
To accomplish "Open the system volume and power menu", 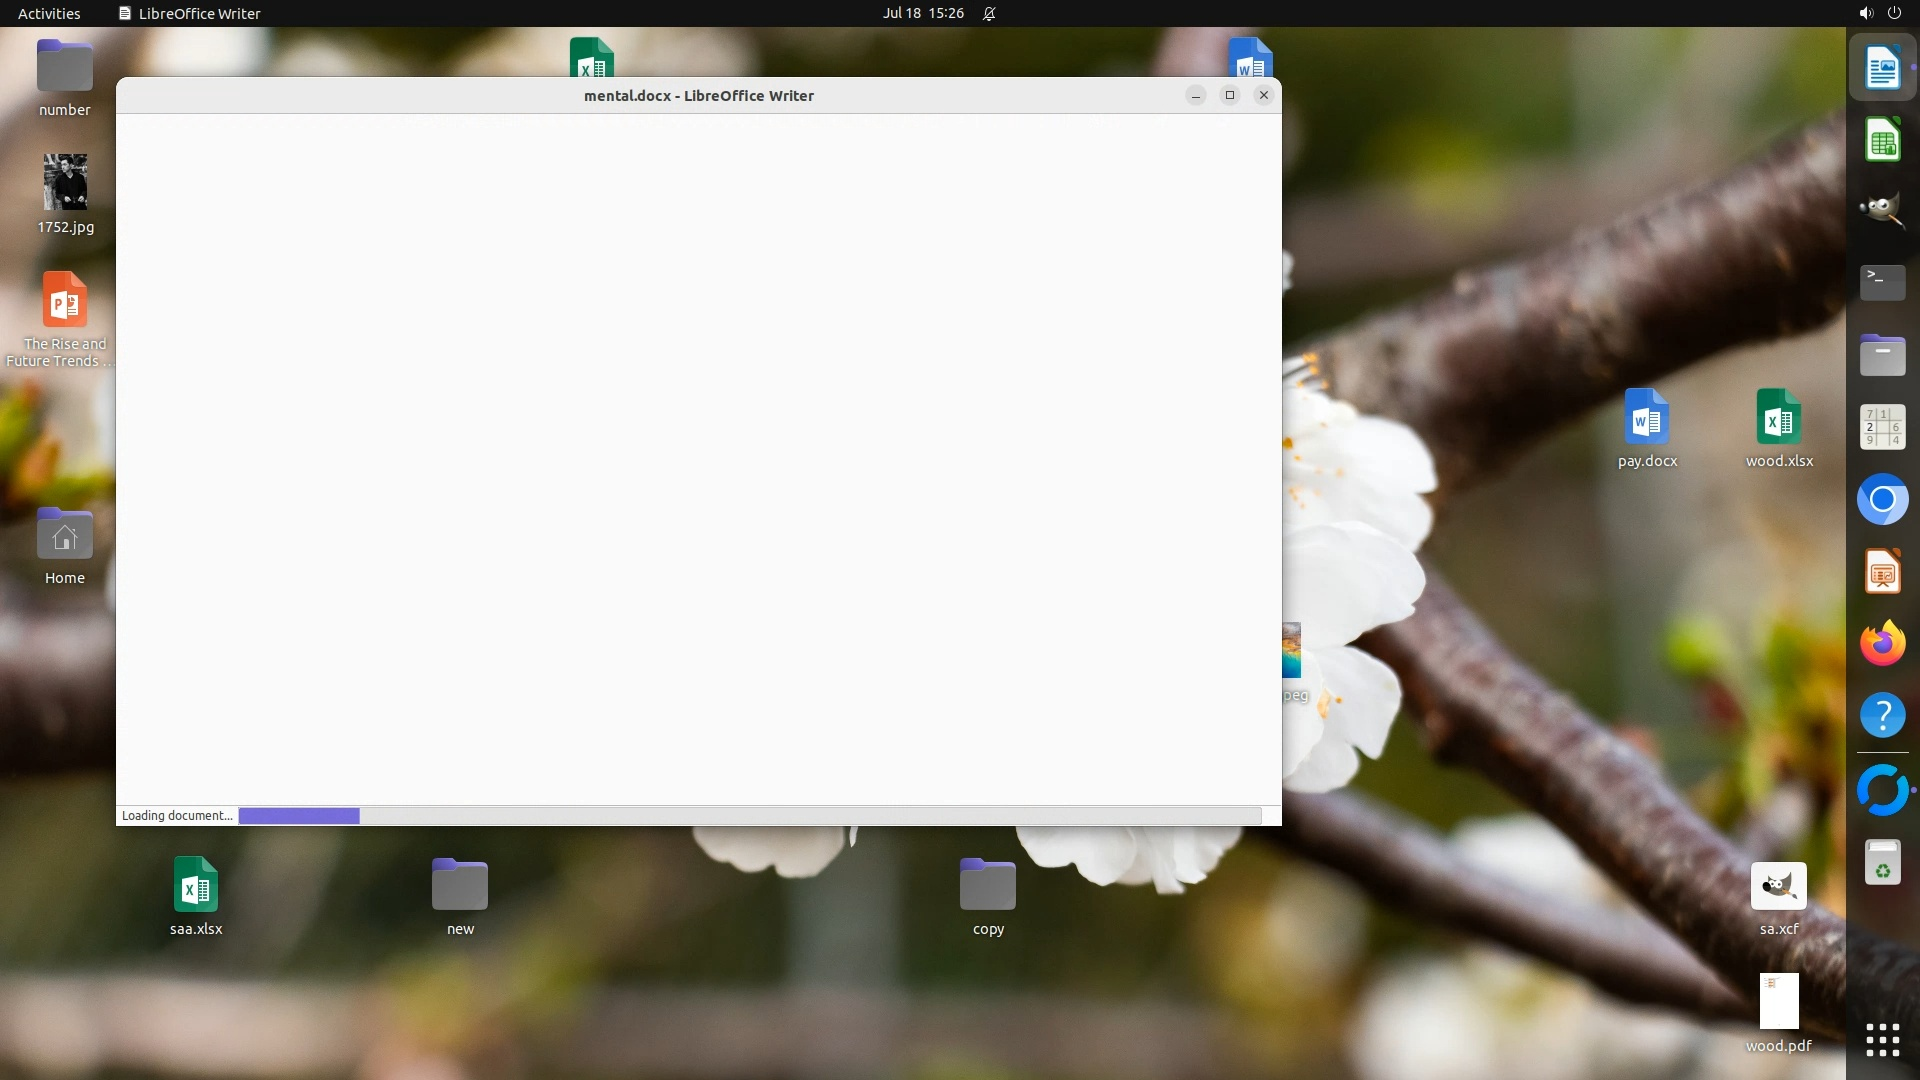I will coord(1879,13).
